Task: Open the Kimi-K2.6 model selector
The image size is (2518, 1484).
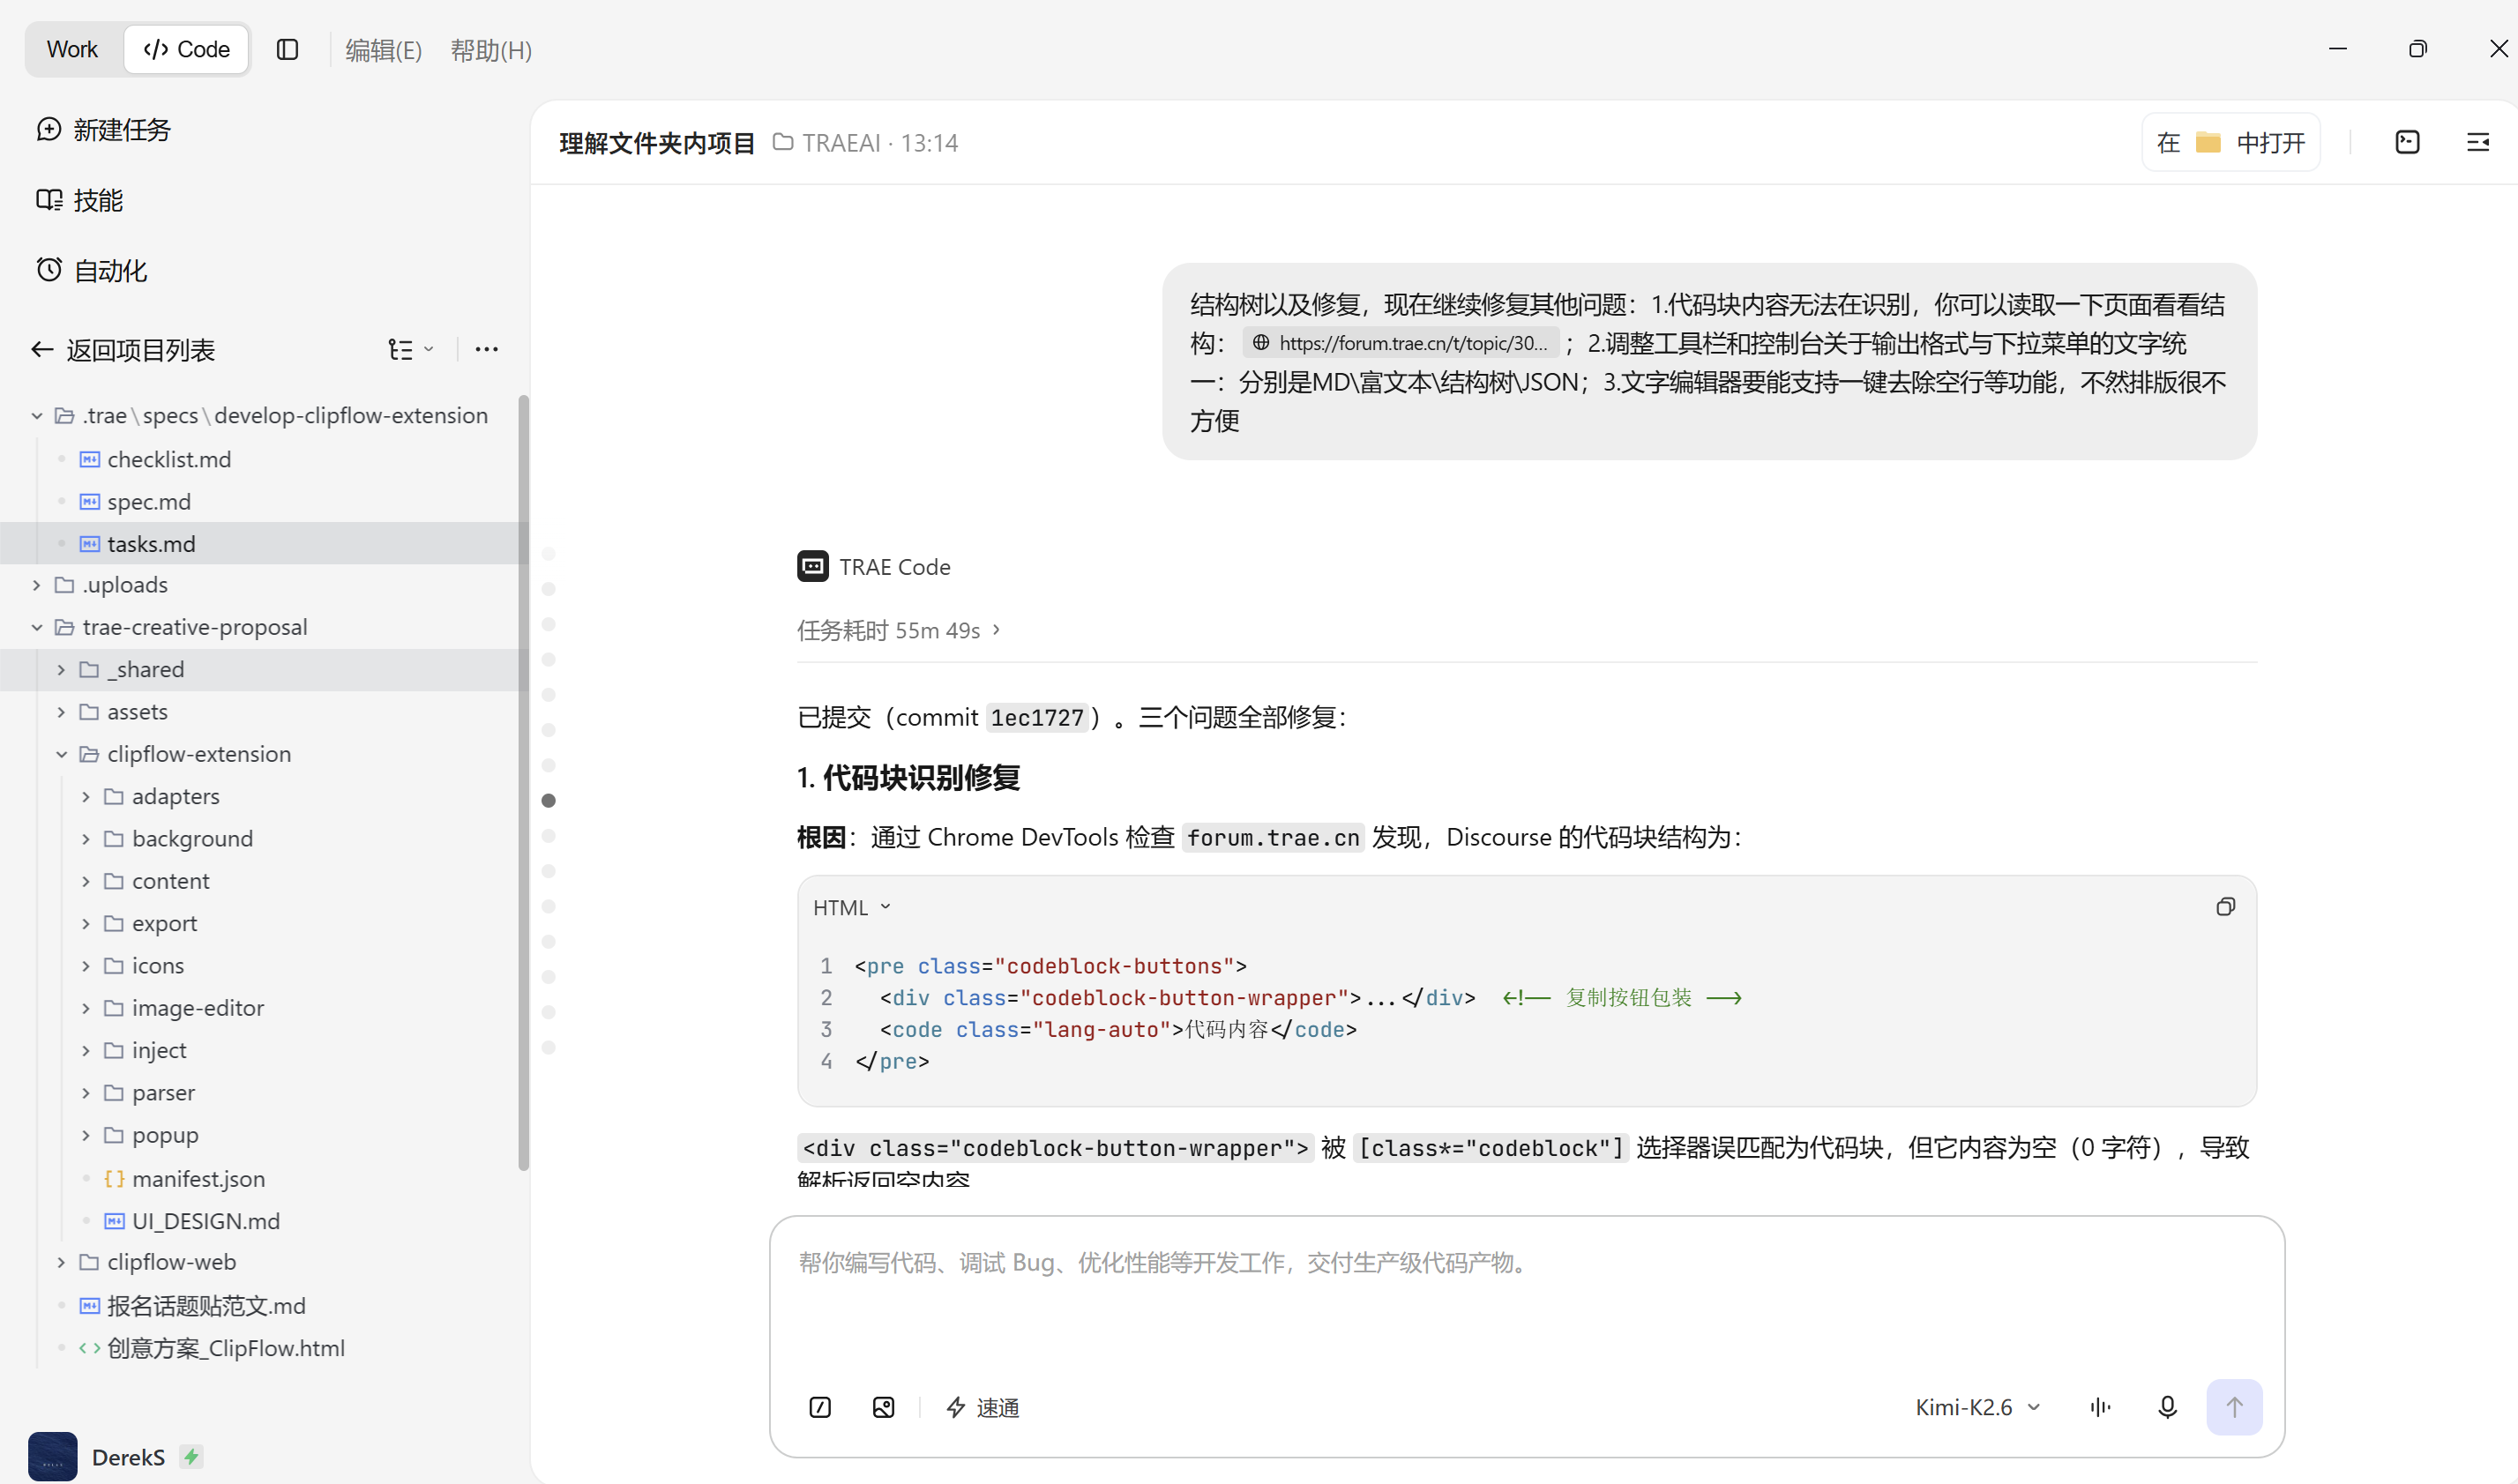Action: 1977,1407
